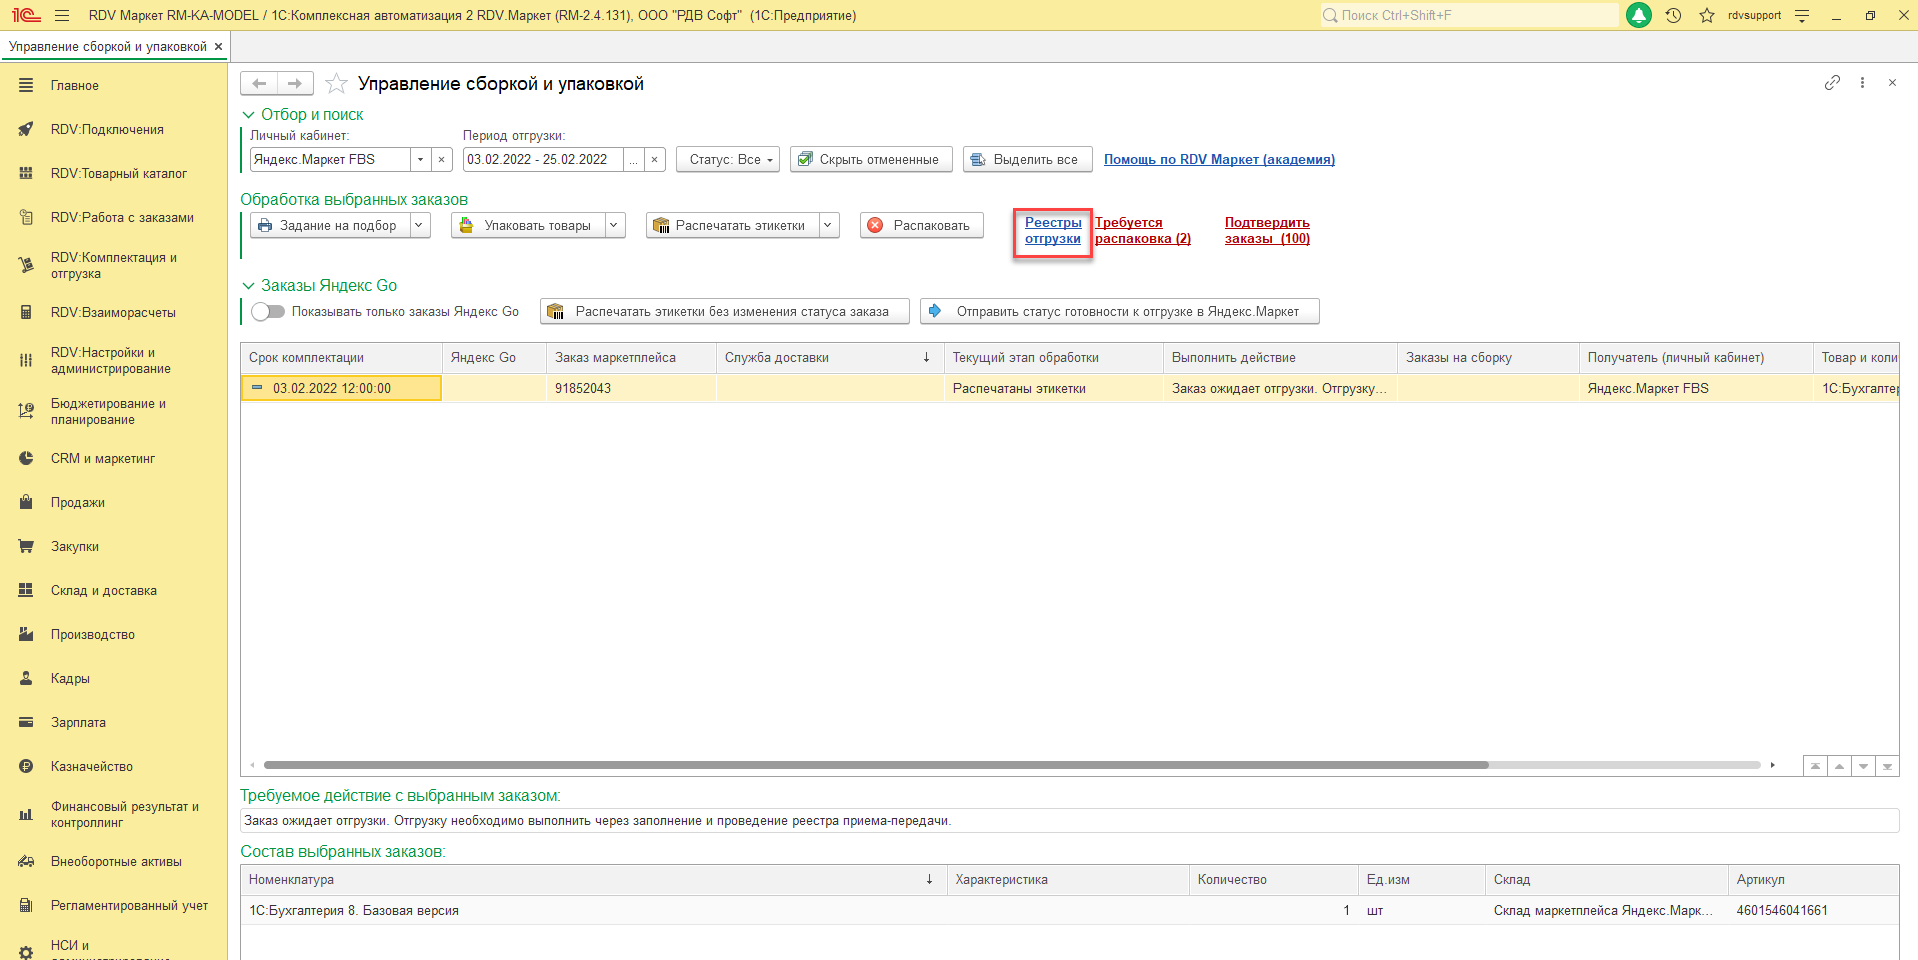Toggle the Скрыть отмененные button

pyautogui.click(x=869, y=160)
